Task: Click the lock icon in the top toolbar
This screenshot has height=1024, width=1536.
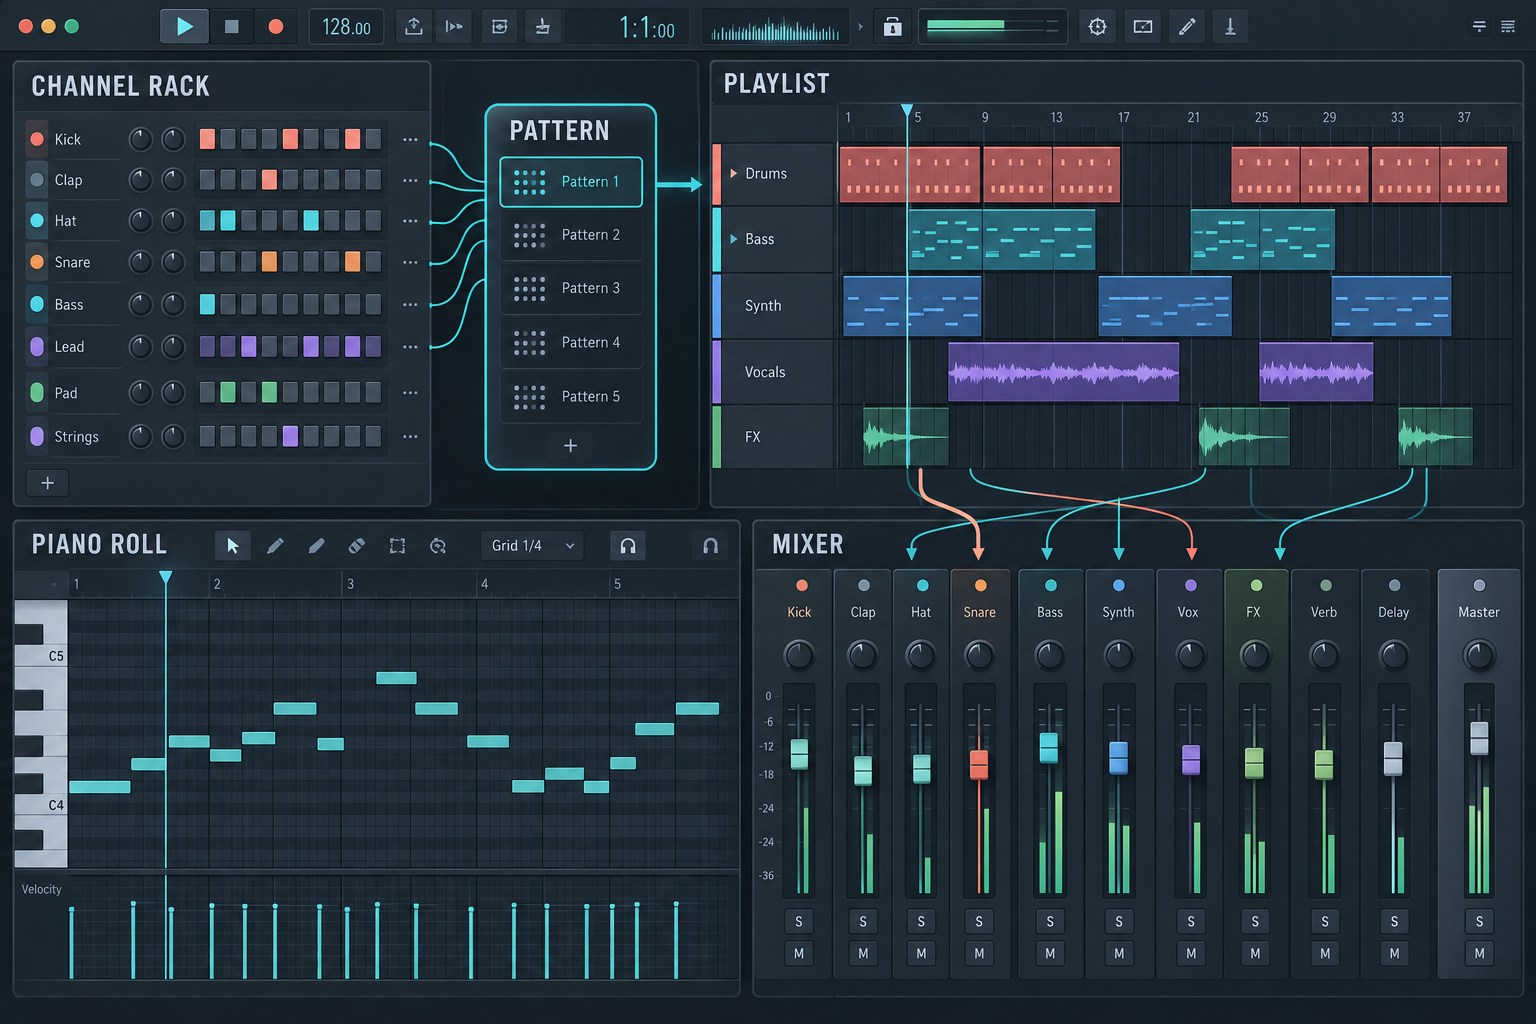Action: click(x=893, y=27)
